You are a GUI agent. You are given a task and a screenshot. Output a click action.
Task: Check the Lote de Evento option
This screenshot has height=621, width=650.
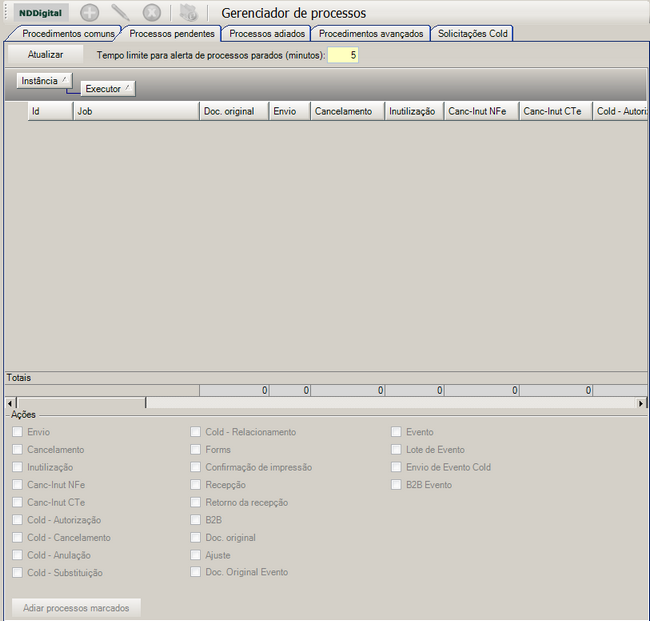397,450
